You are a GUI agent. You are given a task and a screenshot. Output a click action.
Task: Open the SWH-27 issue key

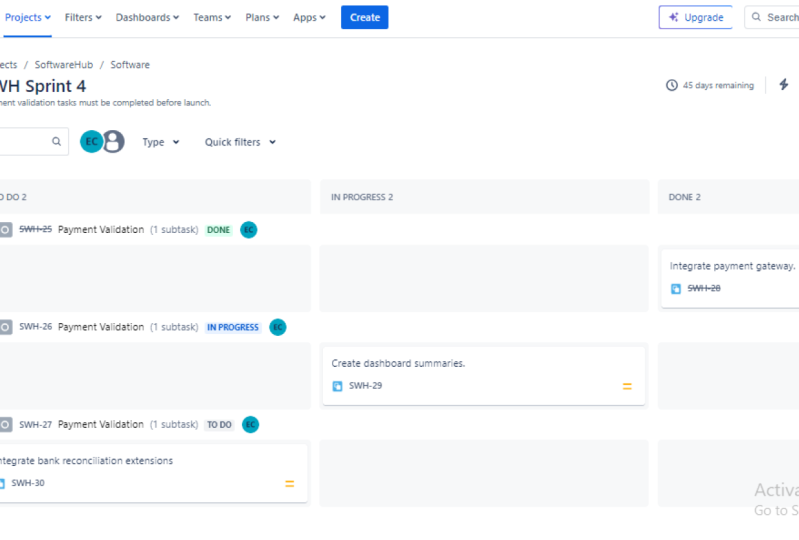[35, 424]
